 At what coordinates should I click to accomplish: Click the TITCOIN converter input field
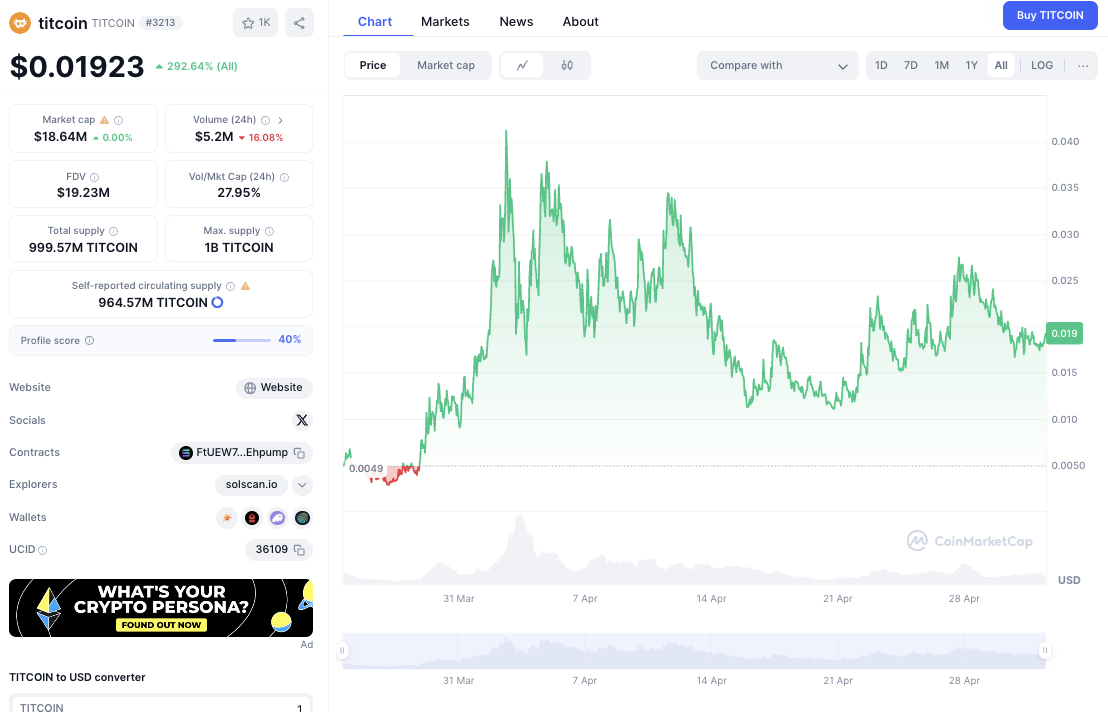pos(161,706)
